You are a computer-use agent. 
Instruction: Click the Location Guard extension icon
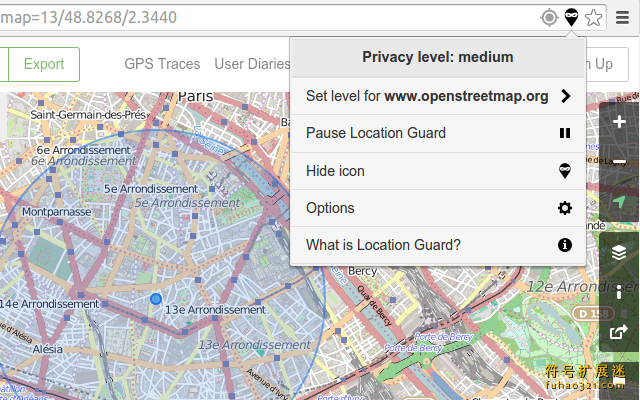[571, 17]
